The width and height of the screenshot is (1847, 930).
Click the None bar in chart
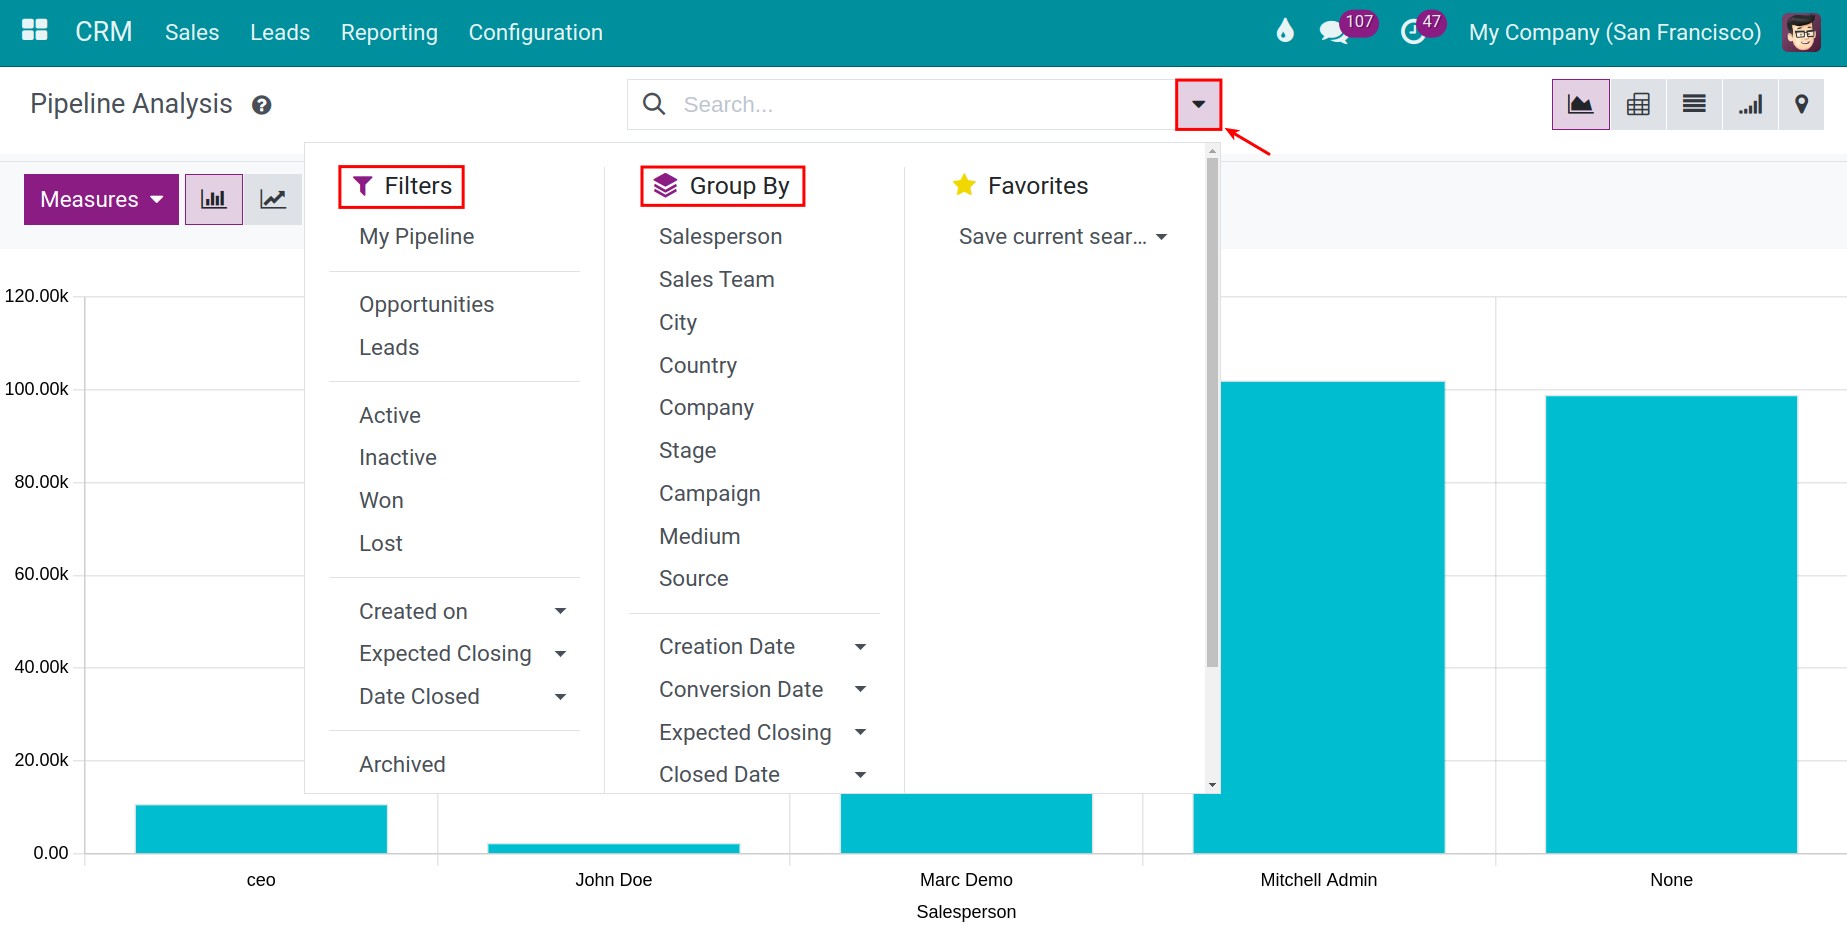[x=1671, y=625]
